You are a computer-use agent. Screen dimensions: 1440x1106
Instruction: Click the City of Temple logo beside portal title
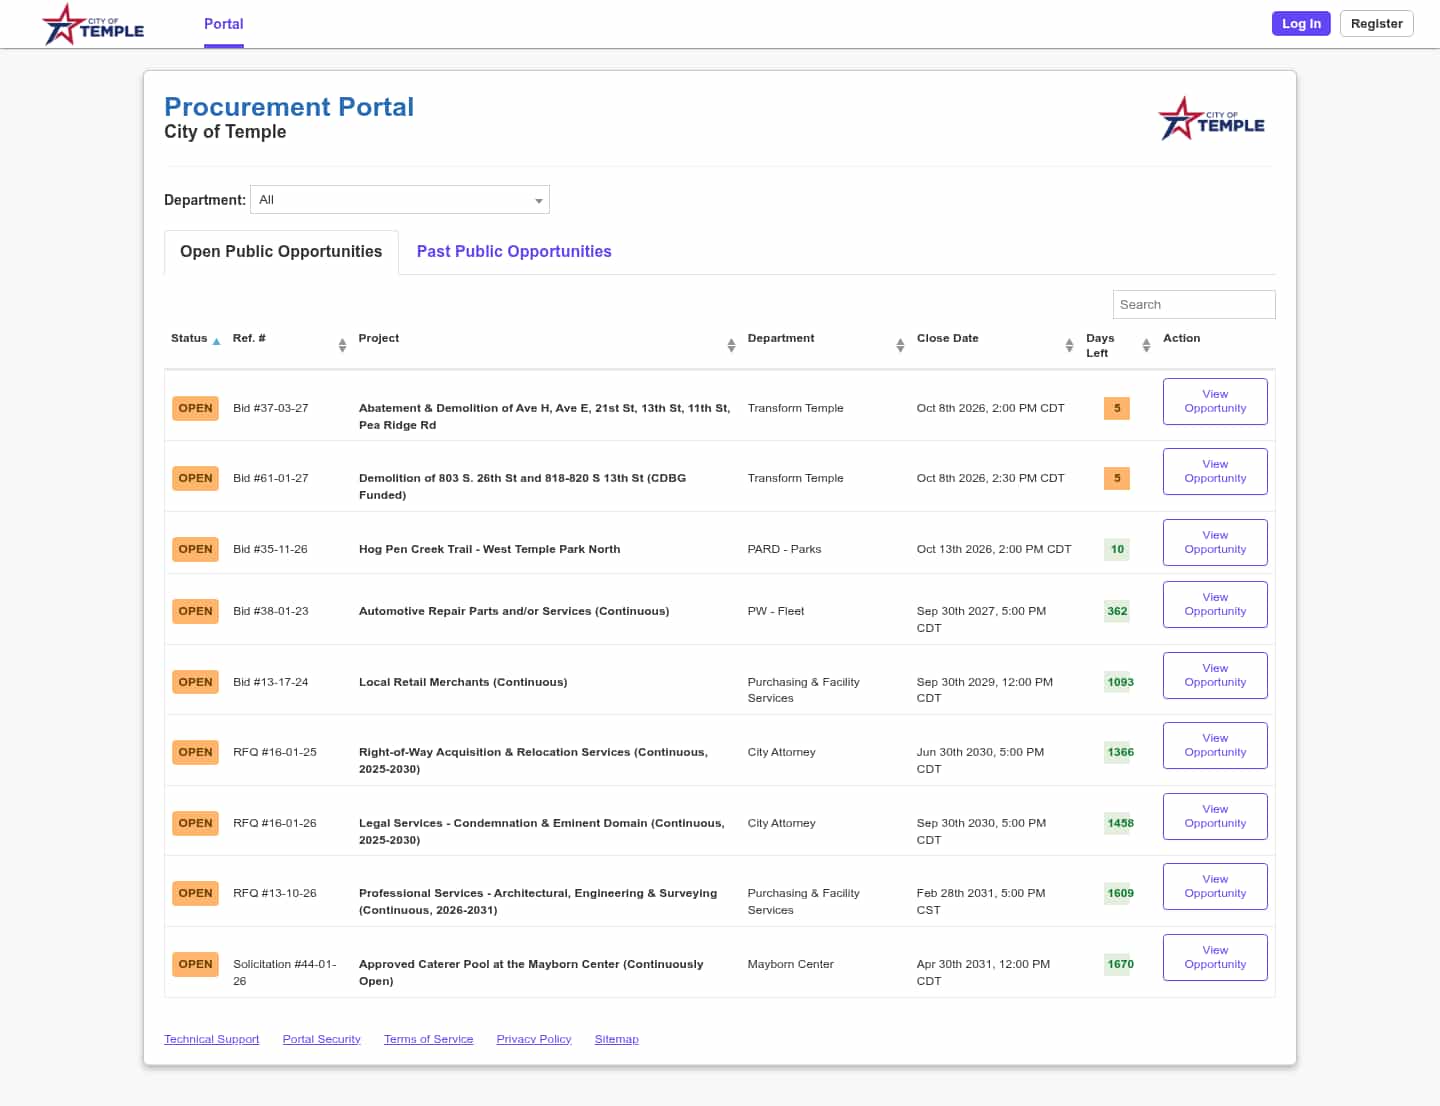pyautogui.click(x=1211, y=119)
